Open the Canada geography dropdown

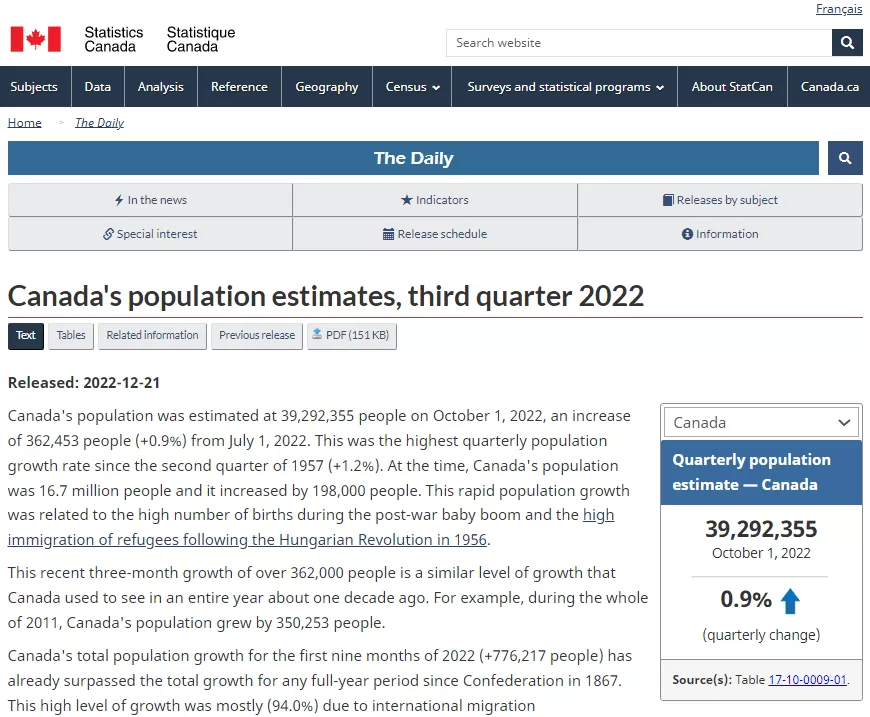click(761, 423)
